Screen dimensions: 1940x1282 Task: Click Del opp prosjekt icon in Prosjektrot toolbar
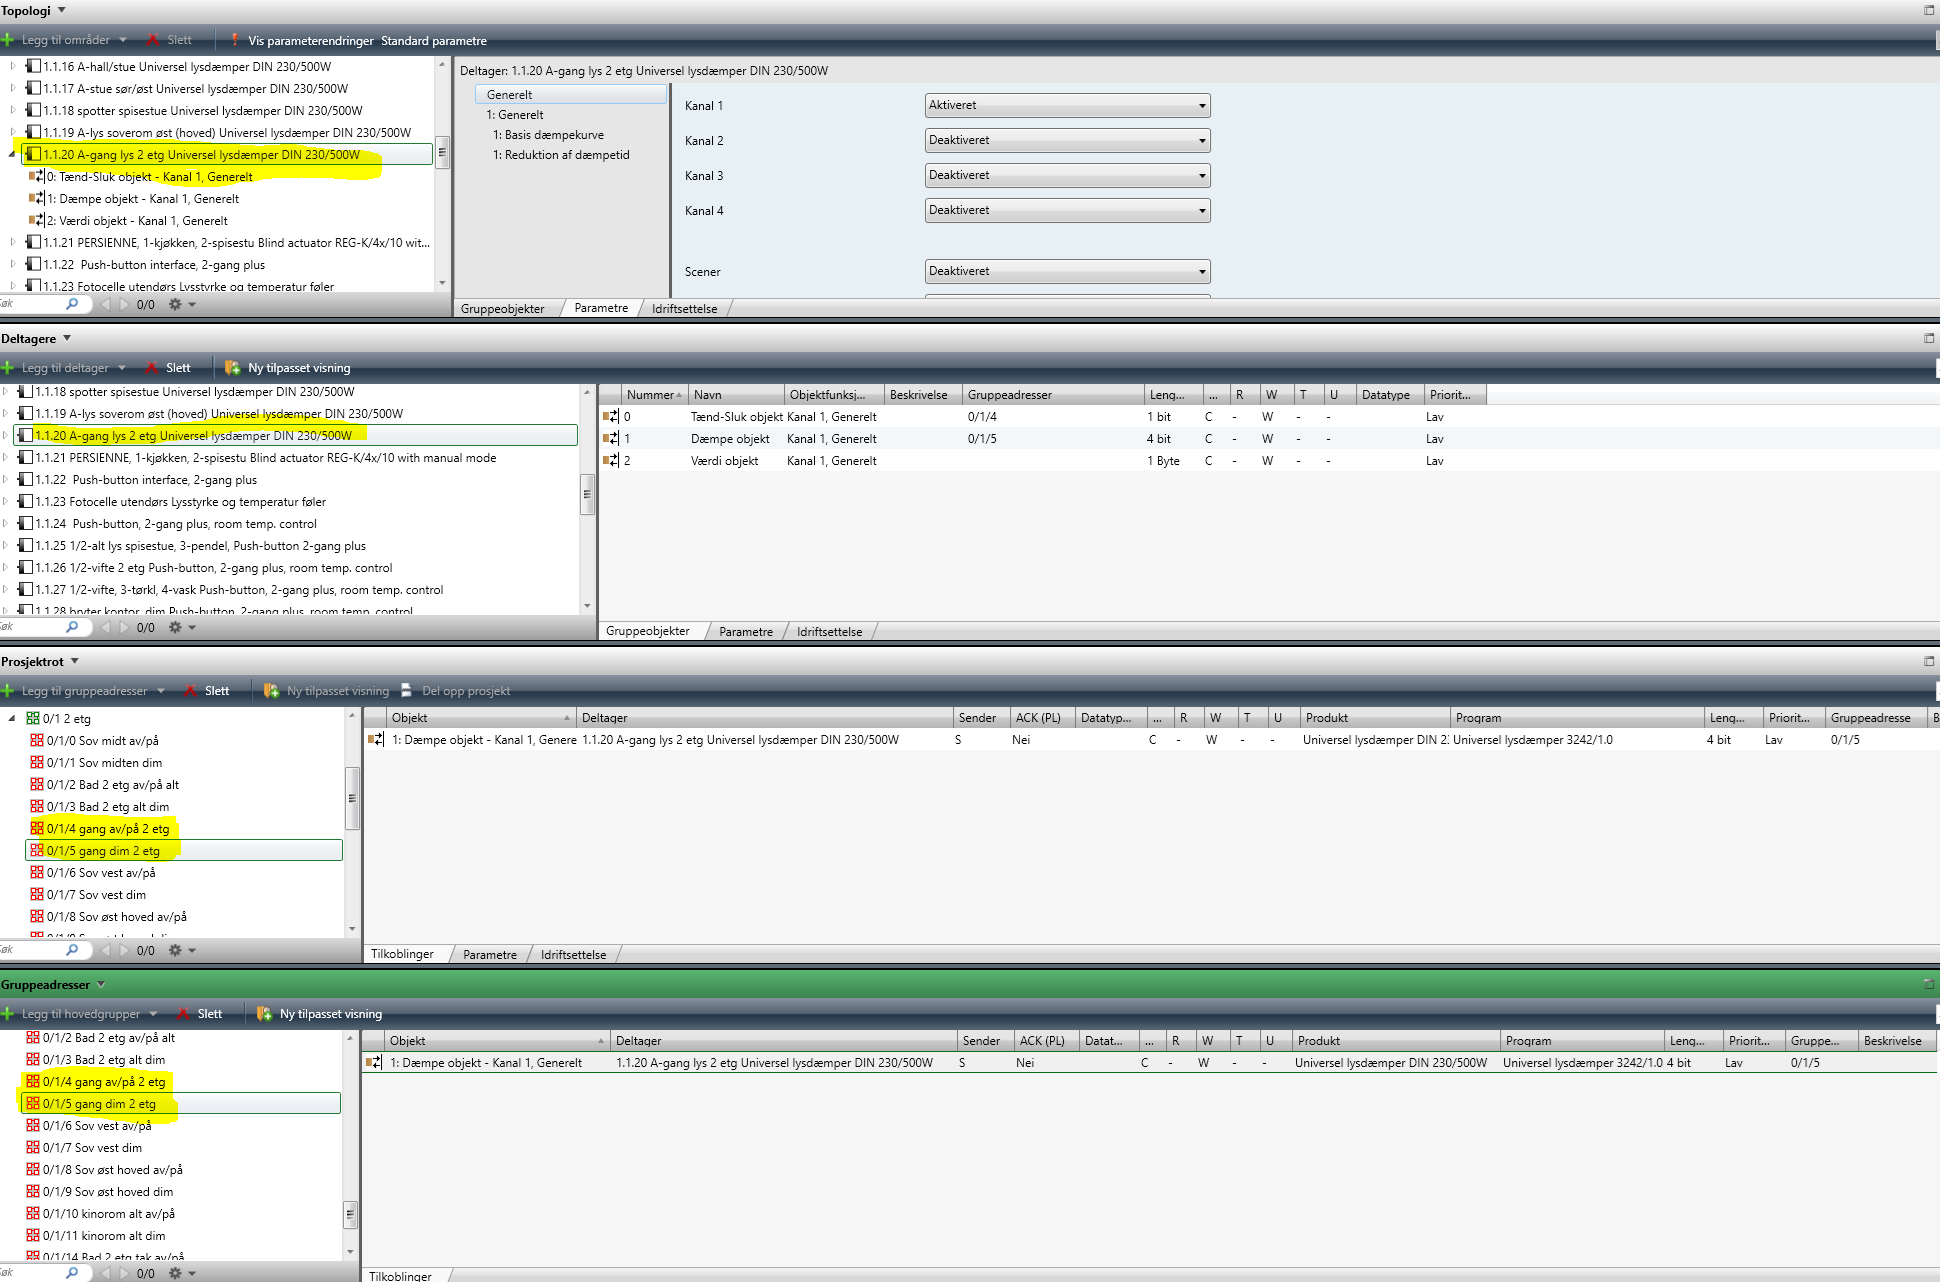pyautogui.click(x=407, y=691)
